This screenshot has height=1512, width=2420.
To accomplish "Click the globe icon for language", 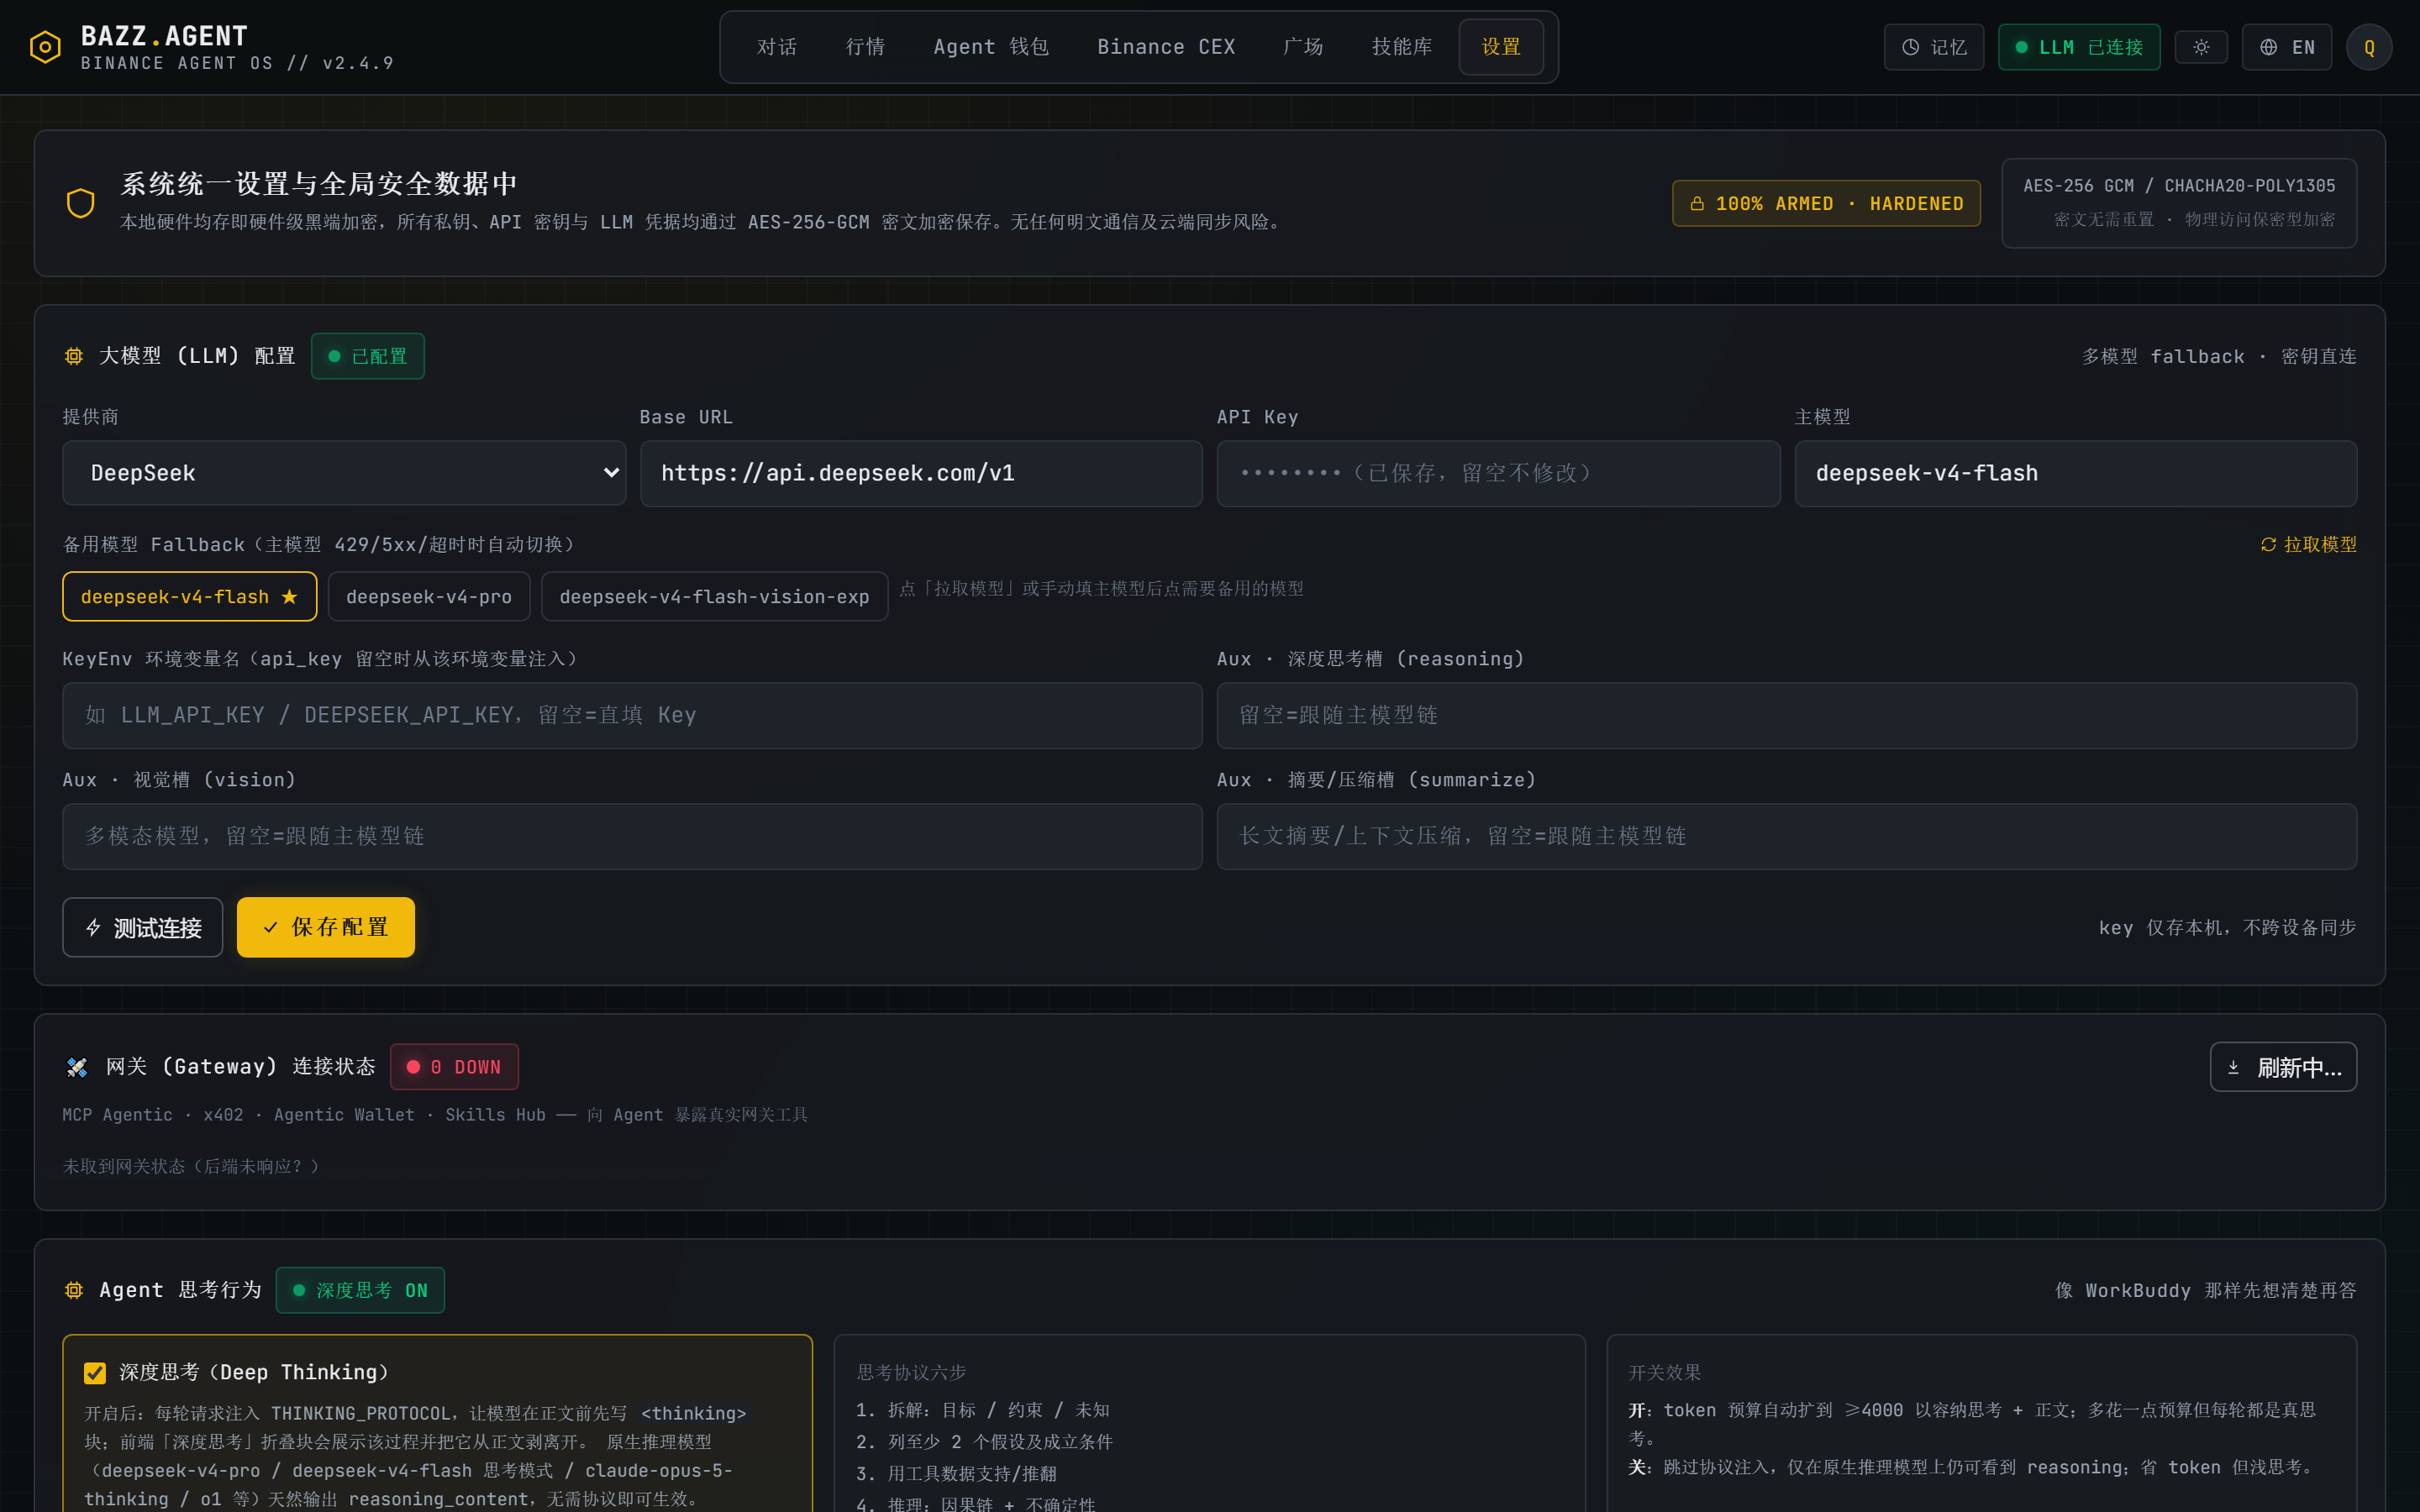I will pos(2269,47).
